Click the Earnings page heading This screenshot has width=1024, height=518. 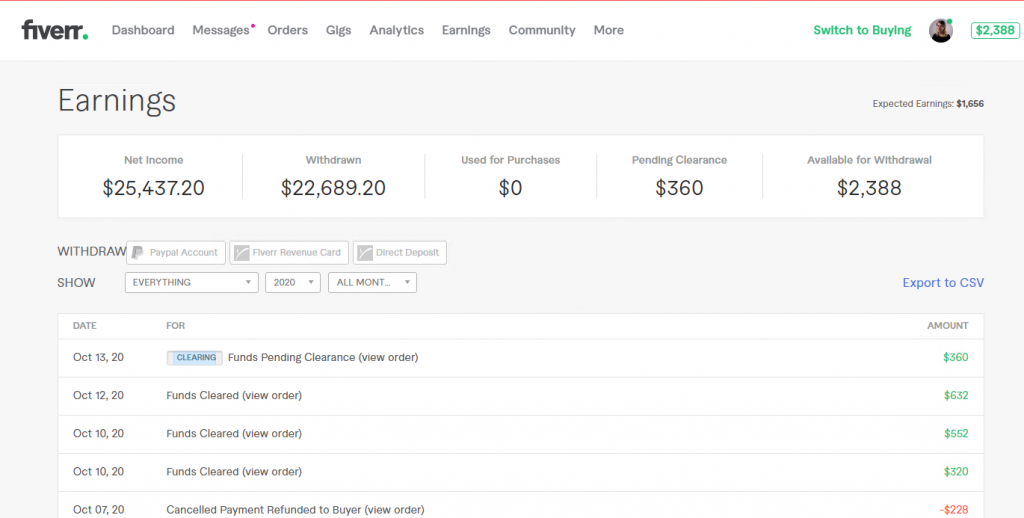117,101
